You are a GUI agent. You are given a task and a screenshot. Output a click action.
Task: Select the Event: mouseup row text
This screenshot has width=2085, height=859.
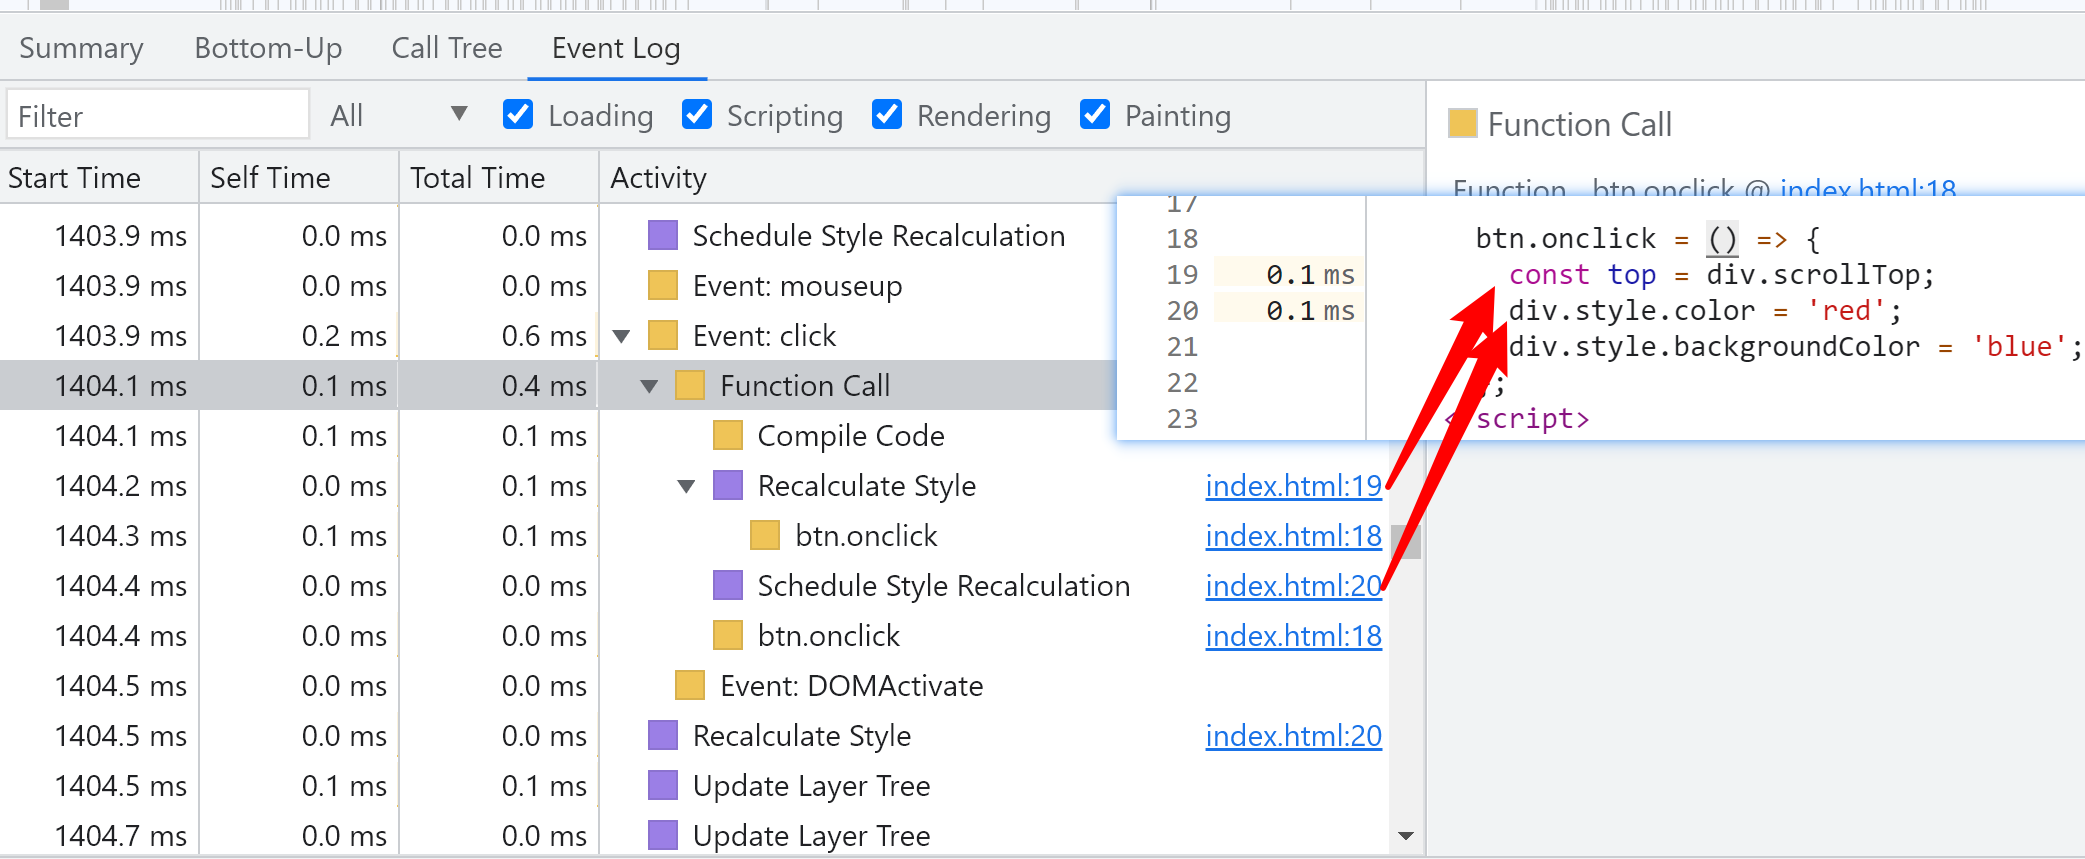coord(797,286)
